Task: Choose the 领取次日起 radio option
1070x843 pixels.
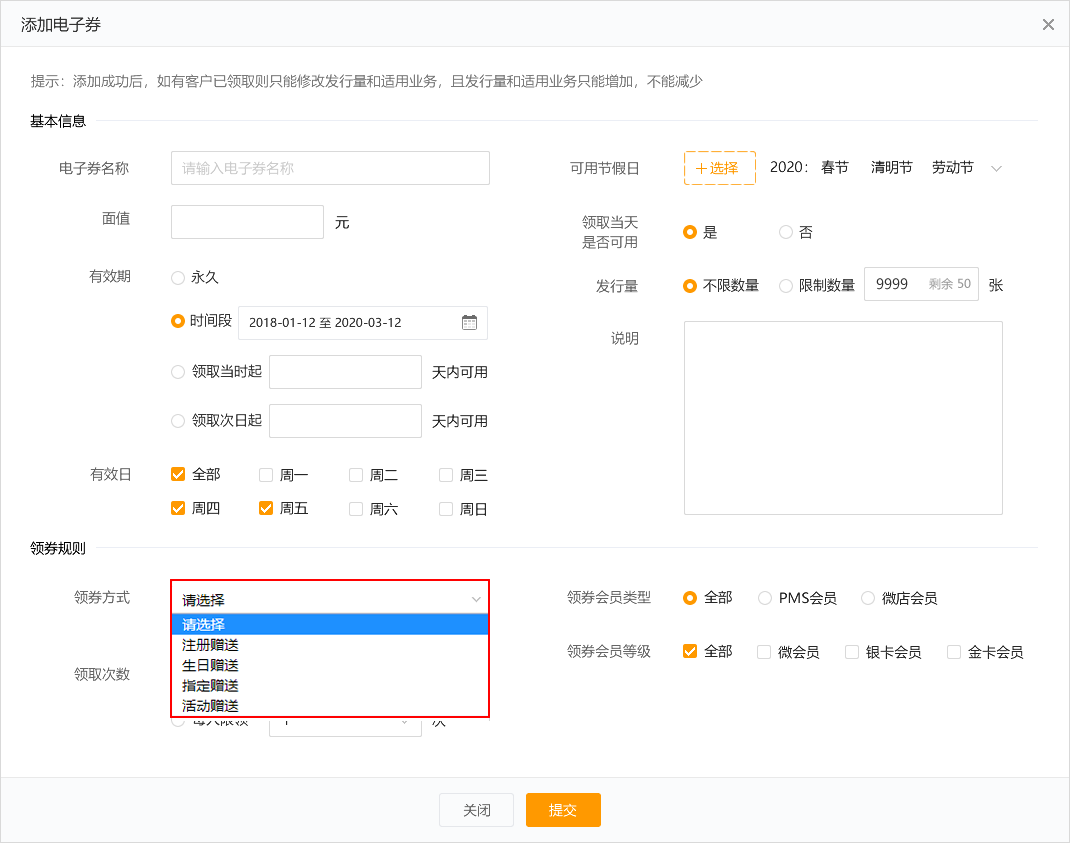Action: 178,421
